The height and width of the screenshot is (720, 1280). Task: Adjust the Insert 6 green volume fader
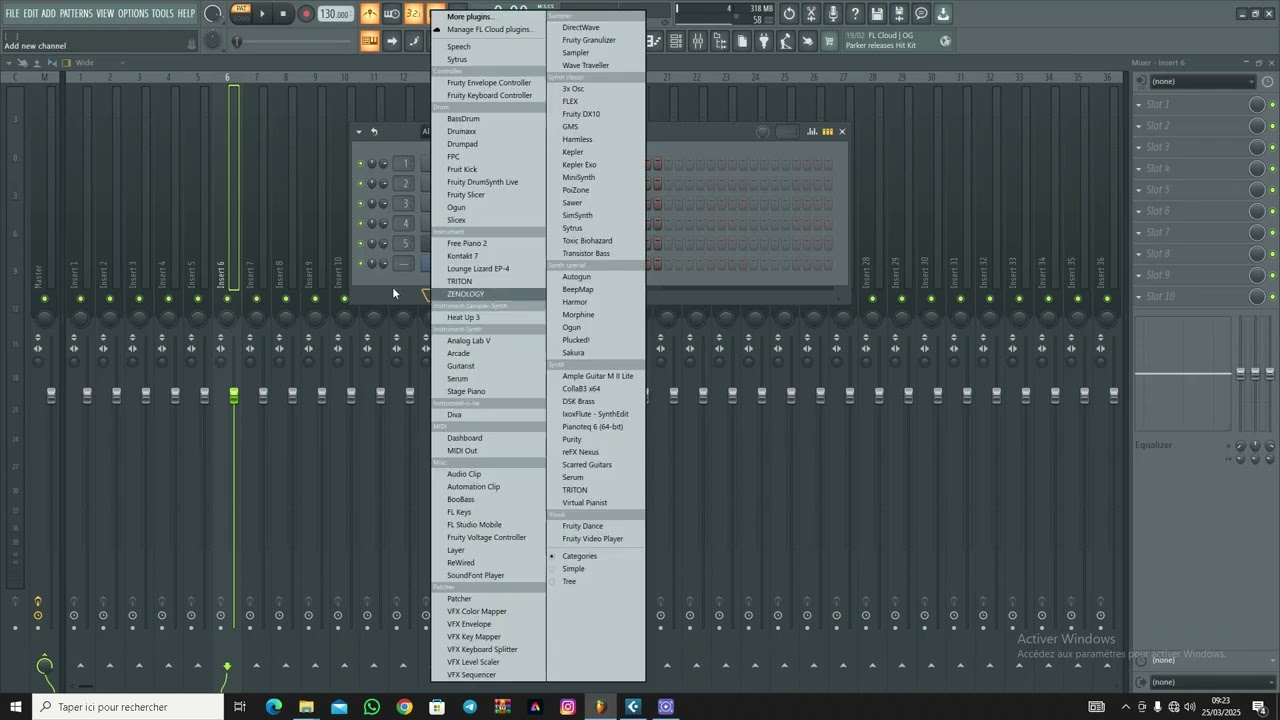(234, 397)
